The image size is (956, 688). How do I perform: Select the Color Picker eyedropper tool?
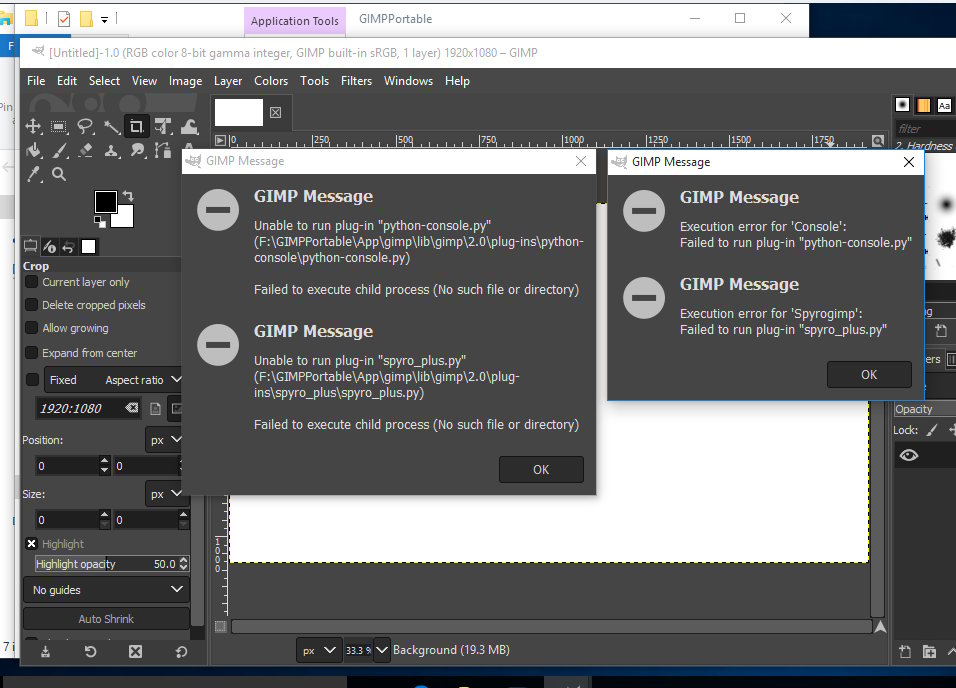[x=34, y=174]
